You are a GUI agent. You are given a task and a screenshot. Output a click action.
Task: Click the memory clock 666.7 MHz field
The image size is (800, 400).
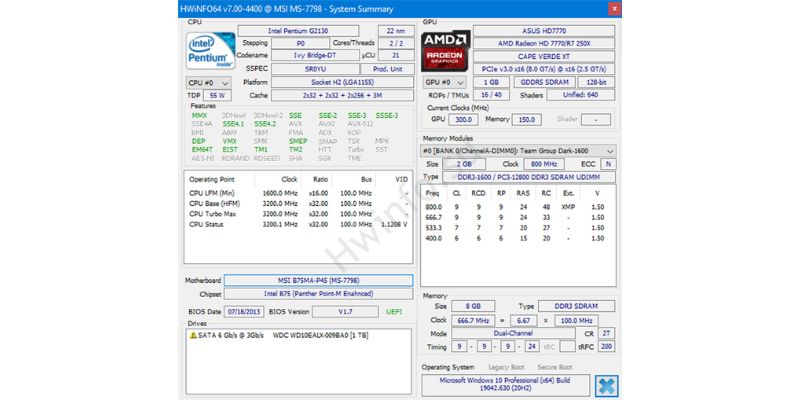[473, 320]
